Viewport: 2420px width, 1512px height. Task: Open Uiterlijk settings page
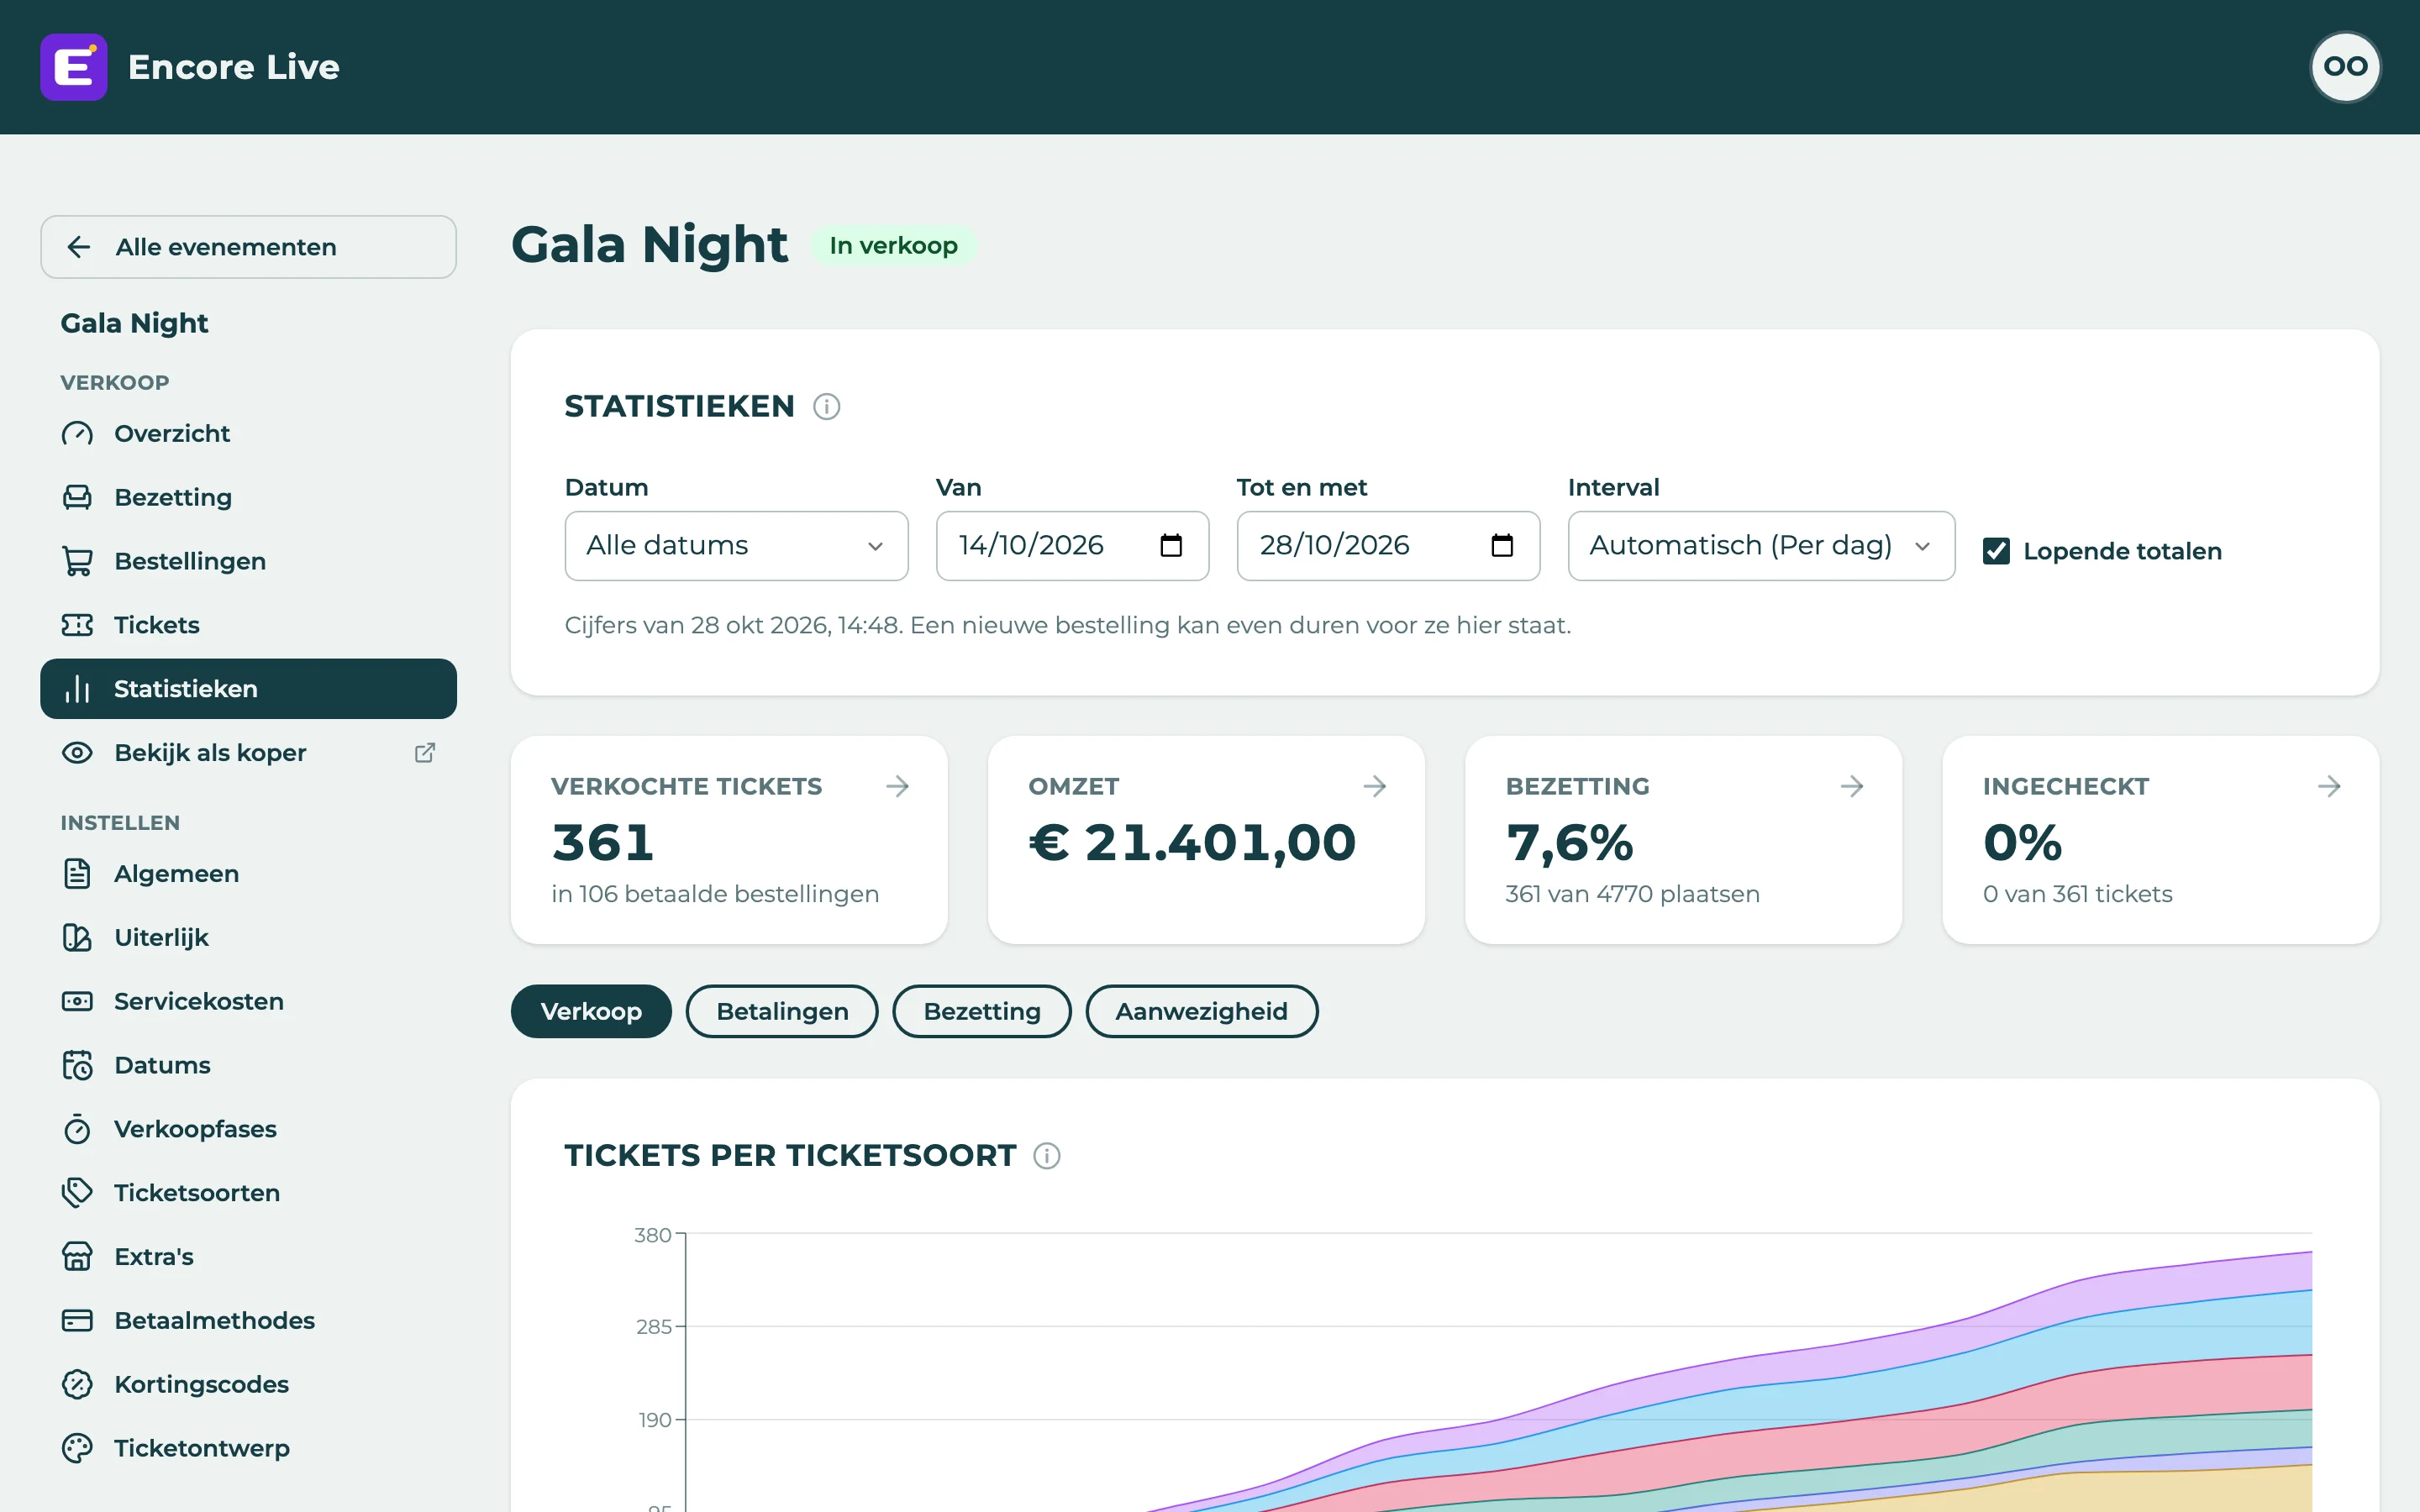(248, 938)
